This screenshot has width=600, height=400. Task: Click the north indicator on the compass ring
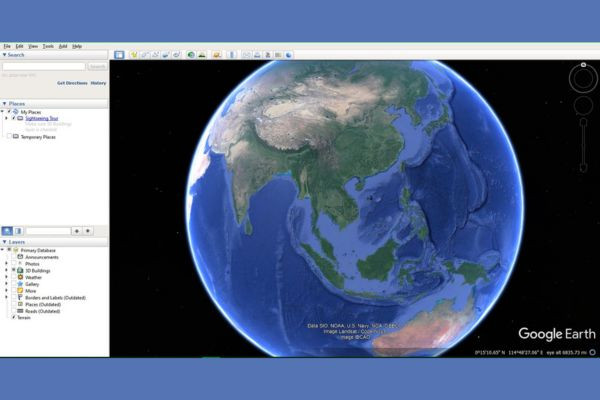pos(583,65)
